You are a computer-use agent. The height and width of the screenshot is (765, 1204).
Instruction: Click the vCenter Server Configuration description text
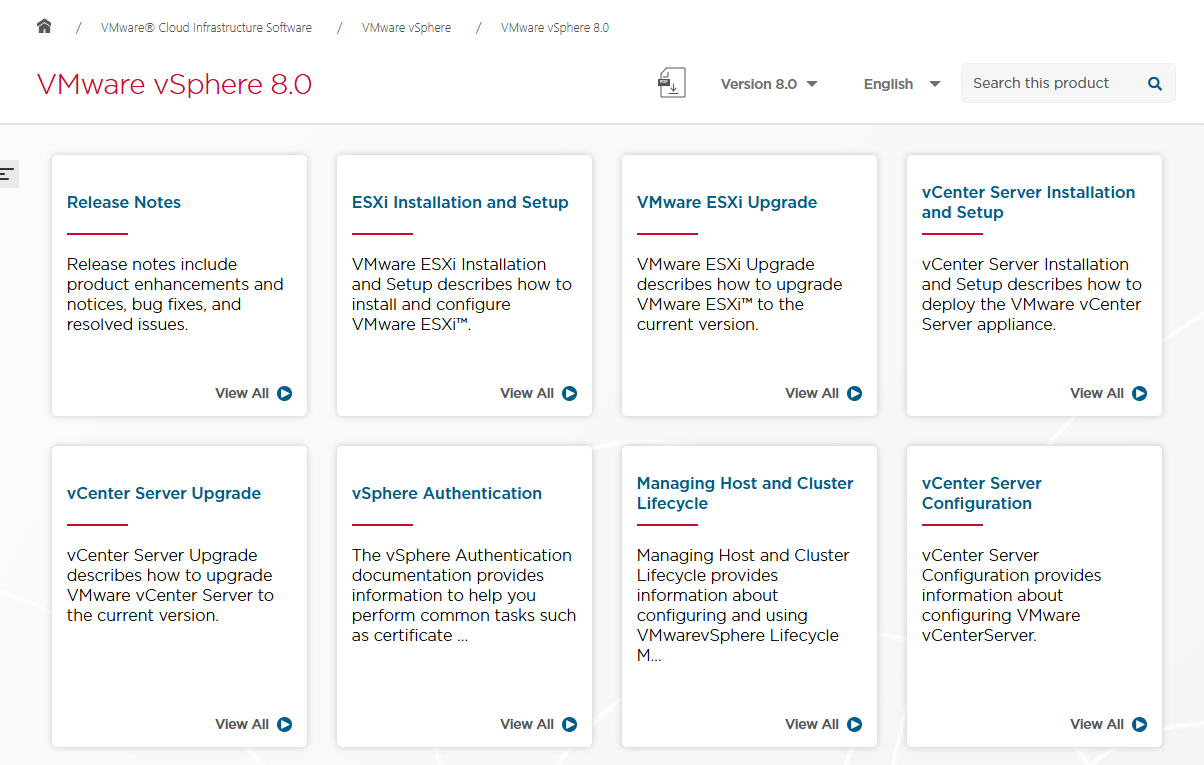pyautogui.click(x=1012, y=595)
